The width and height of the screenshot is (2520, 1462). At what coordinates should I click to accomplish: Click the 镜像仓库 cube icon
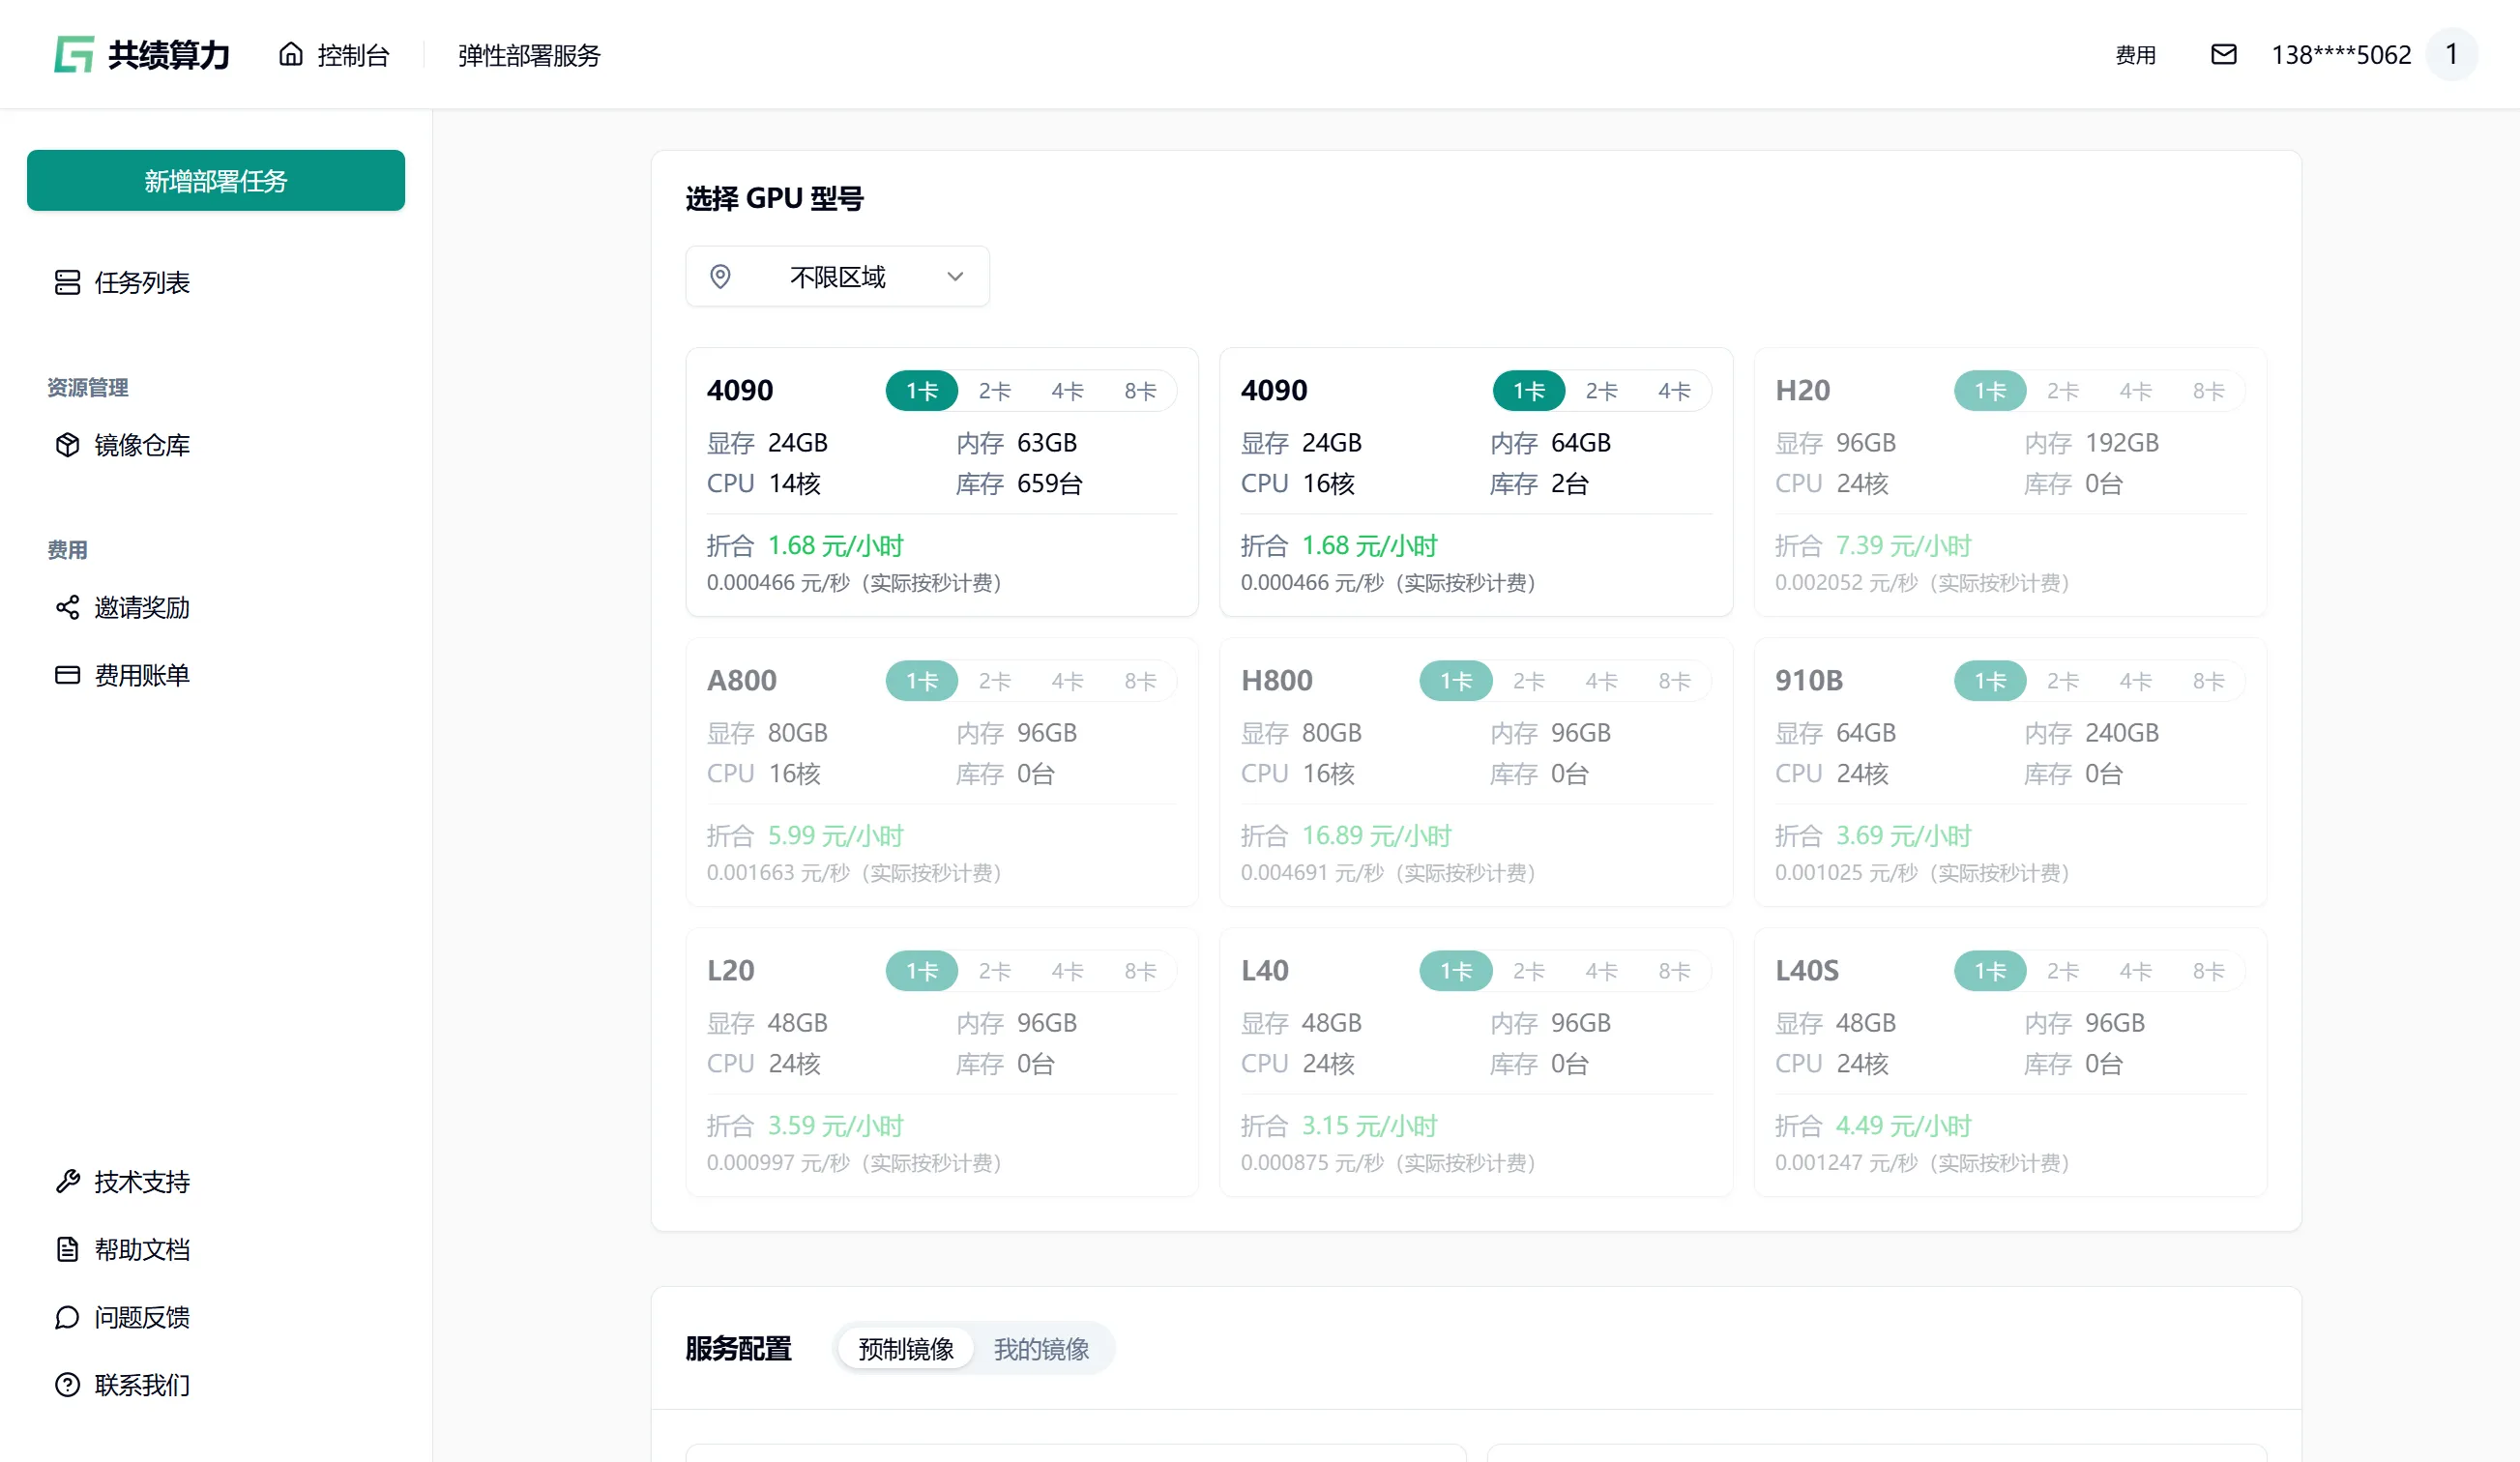pyautogui.click(x=67, y=445)
